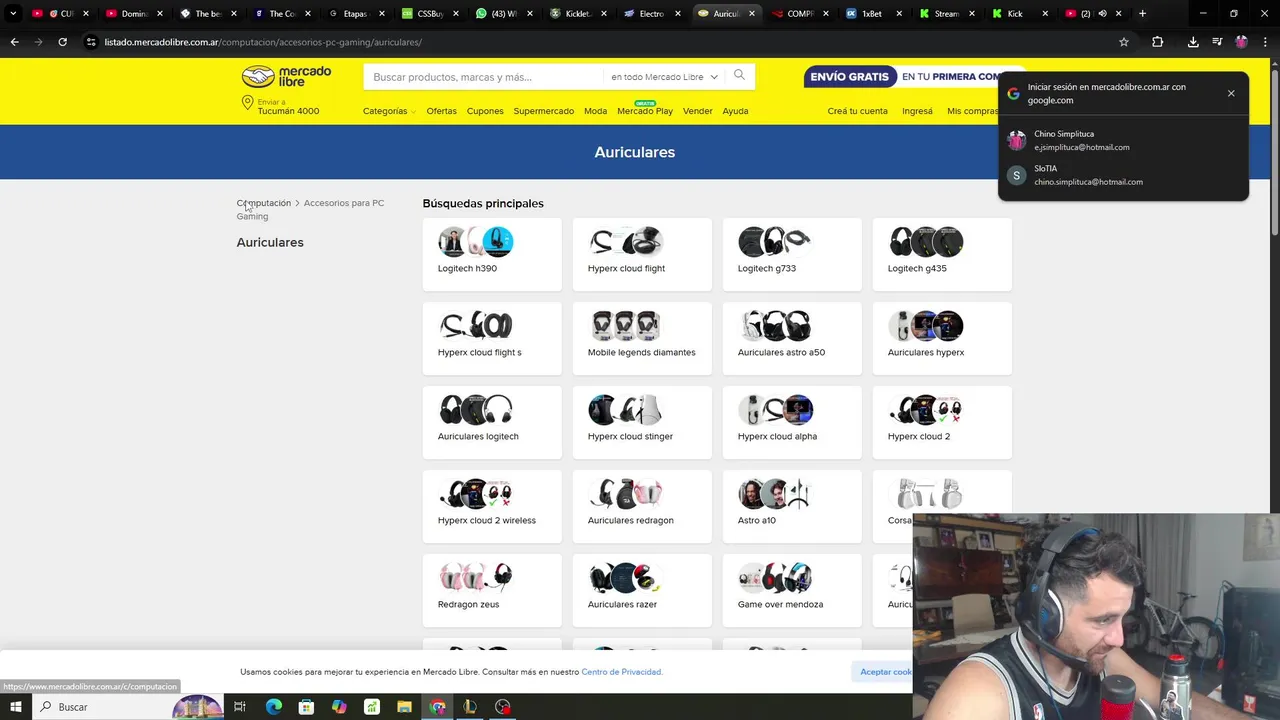
Task: Open the green chart app in taskbar
Action: [371, 707]
